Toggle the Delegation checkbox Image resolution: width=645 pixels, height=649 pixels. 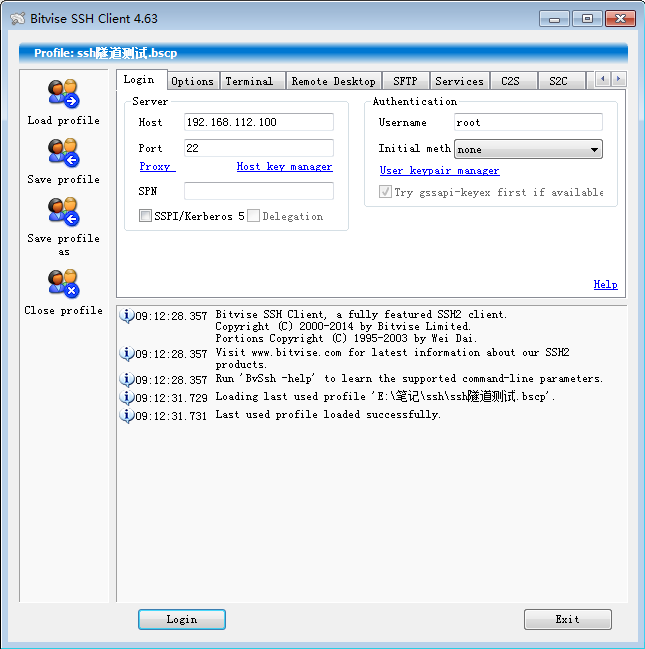[x=254, y=216]
